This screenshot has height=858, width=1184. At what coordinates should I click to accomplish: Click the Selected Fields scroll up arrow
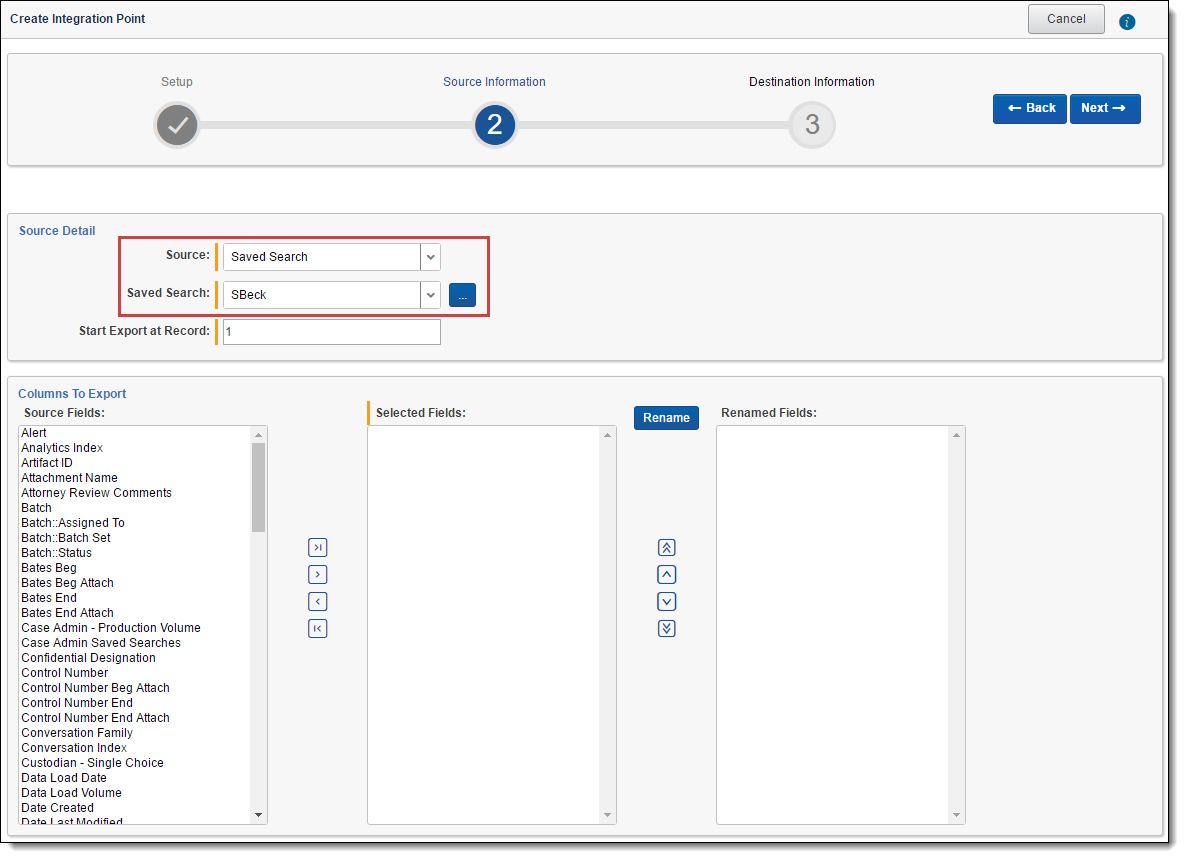click(607, 435)
